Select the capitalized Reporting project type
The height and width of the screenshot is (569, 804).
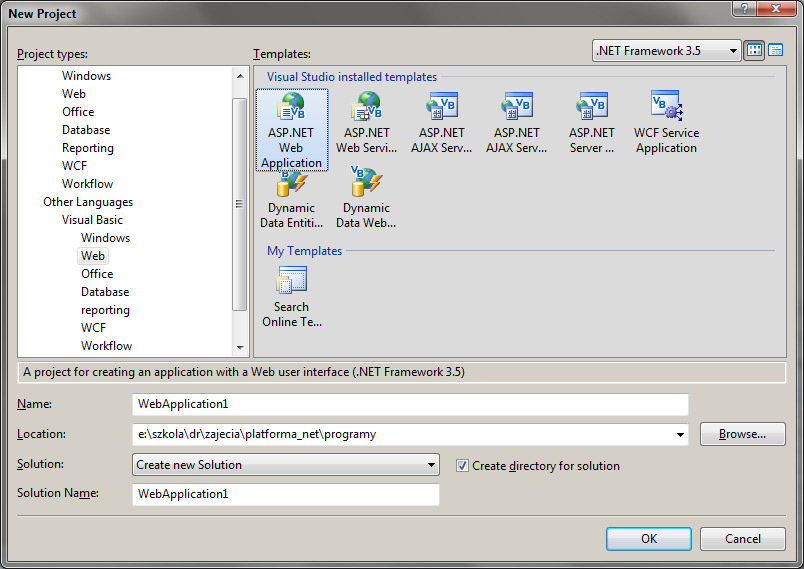coord(88,148)
